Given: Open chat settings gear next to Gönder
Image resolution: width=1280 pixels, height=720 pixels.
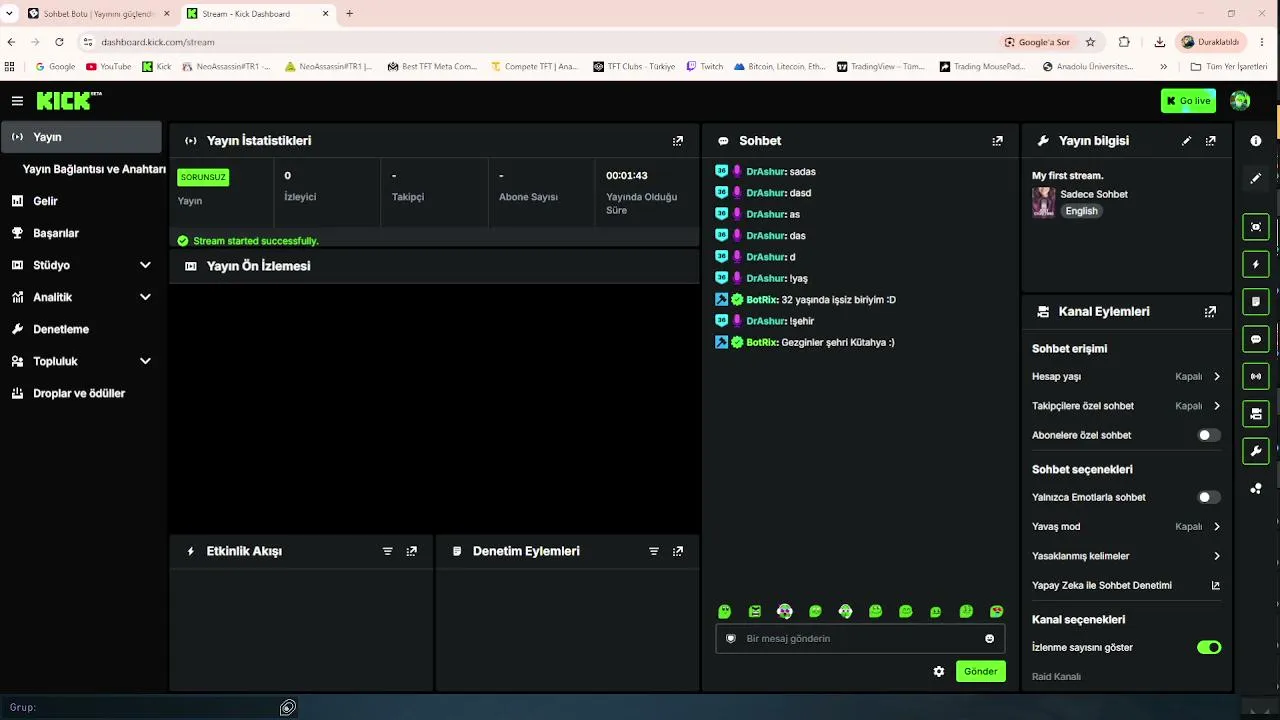Looking at the screenshot, I should click(x=939, y=672).
